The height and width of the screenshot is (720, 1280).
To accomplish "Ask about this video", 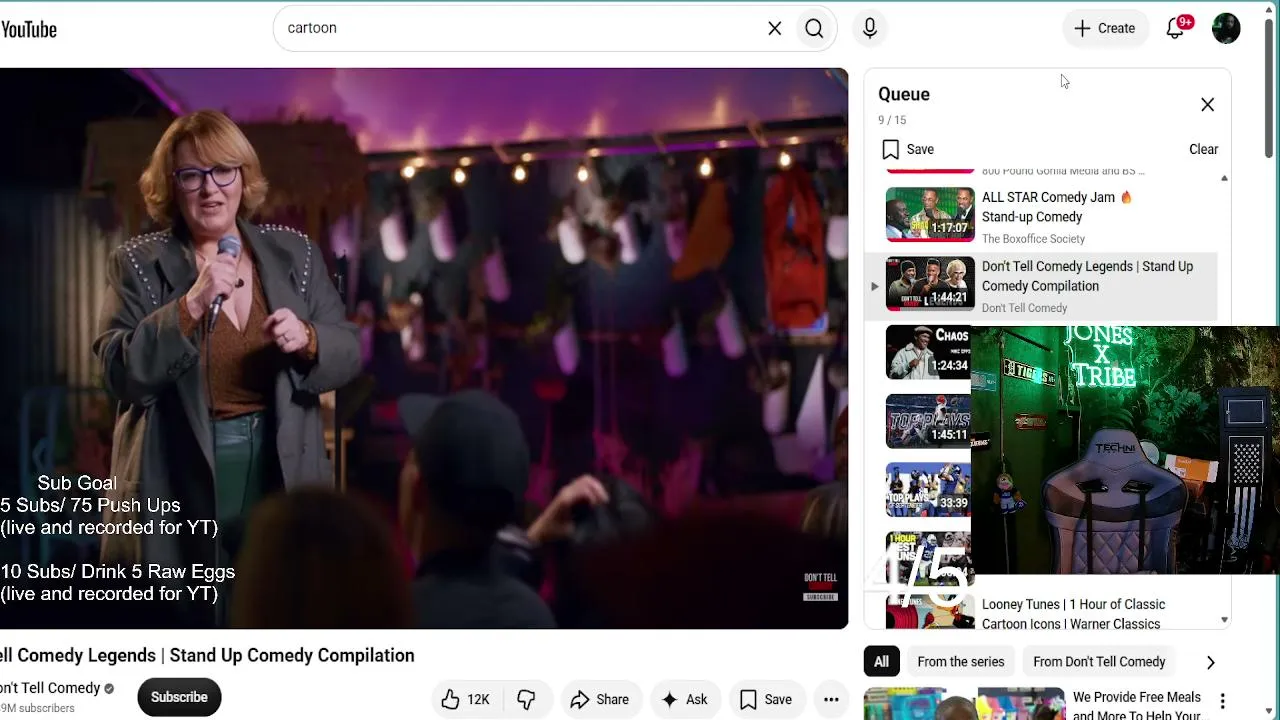I will point(684,699).
